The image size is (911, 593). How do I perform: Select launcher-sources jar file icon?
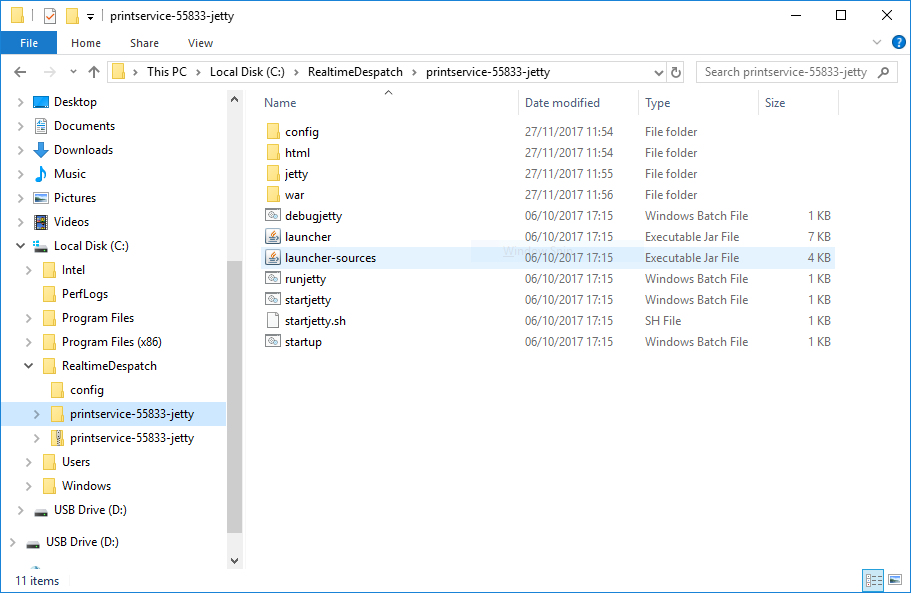coord(273,257)
